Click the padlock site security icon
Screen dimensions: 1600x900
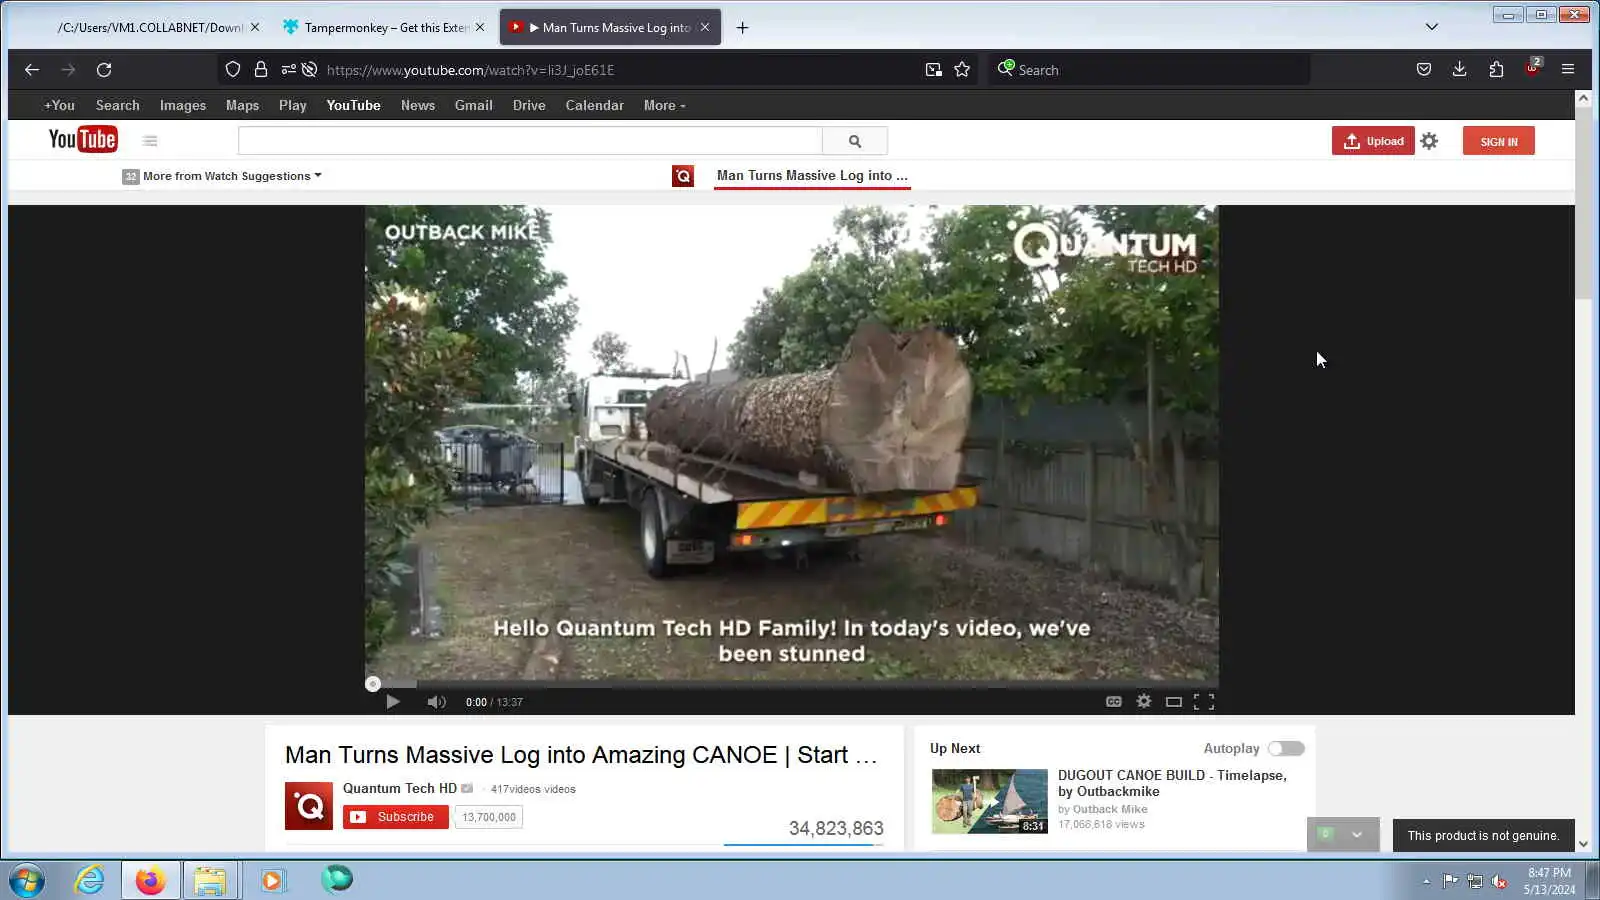point(261,70)
